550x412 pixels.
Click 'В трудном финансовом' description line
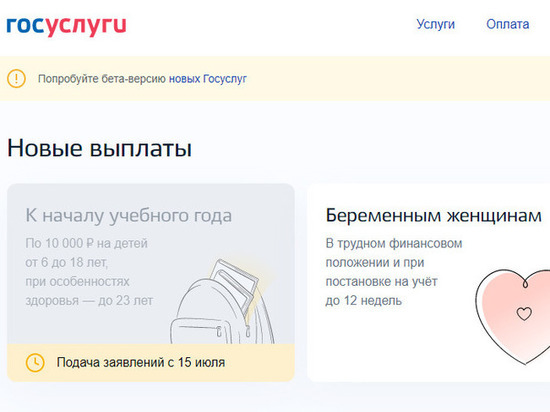point(394,243)
